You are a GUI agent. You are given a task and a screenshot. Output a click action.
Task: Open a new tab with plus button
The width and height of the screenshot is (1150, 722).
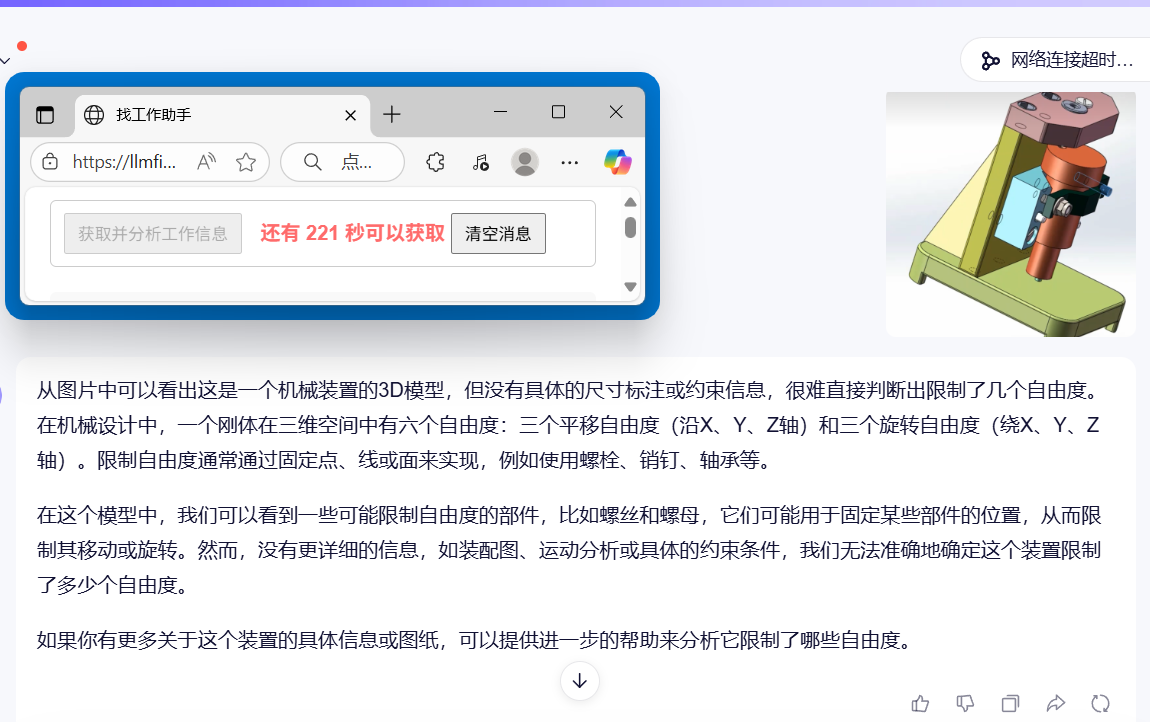[x=392, y=114]
